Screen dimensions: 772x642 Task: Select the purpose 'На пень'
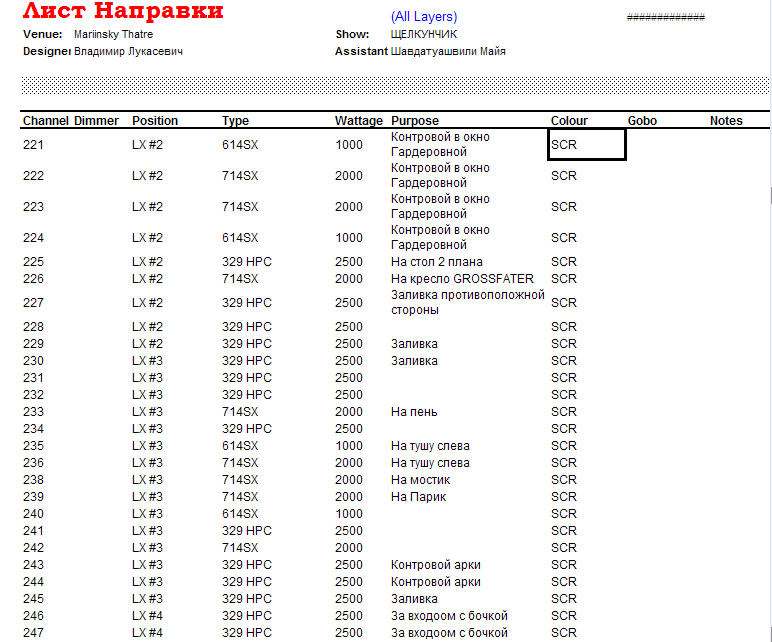pyautogui.click(x=414, y=412)
